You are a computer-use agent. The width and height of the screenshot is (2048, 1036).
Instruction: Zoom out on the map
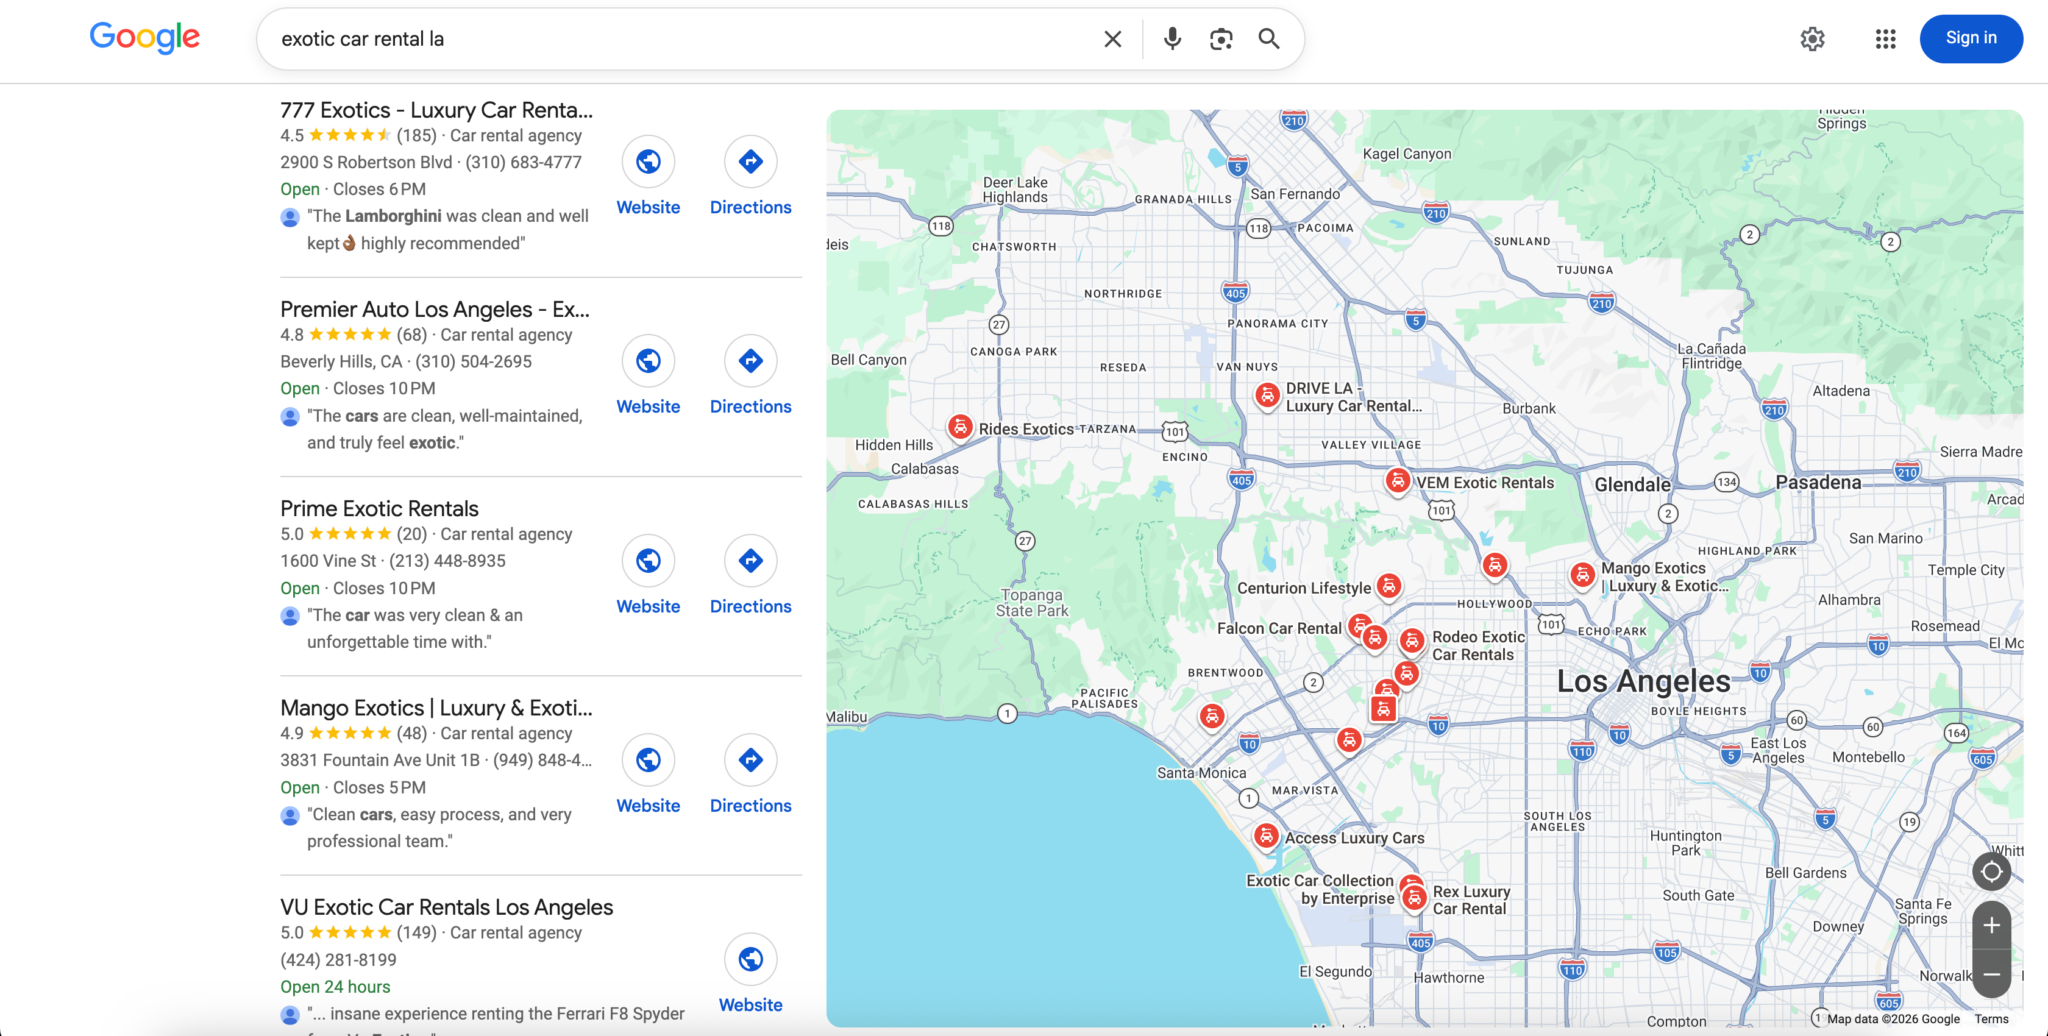pos(1991,974)
